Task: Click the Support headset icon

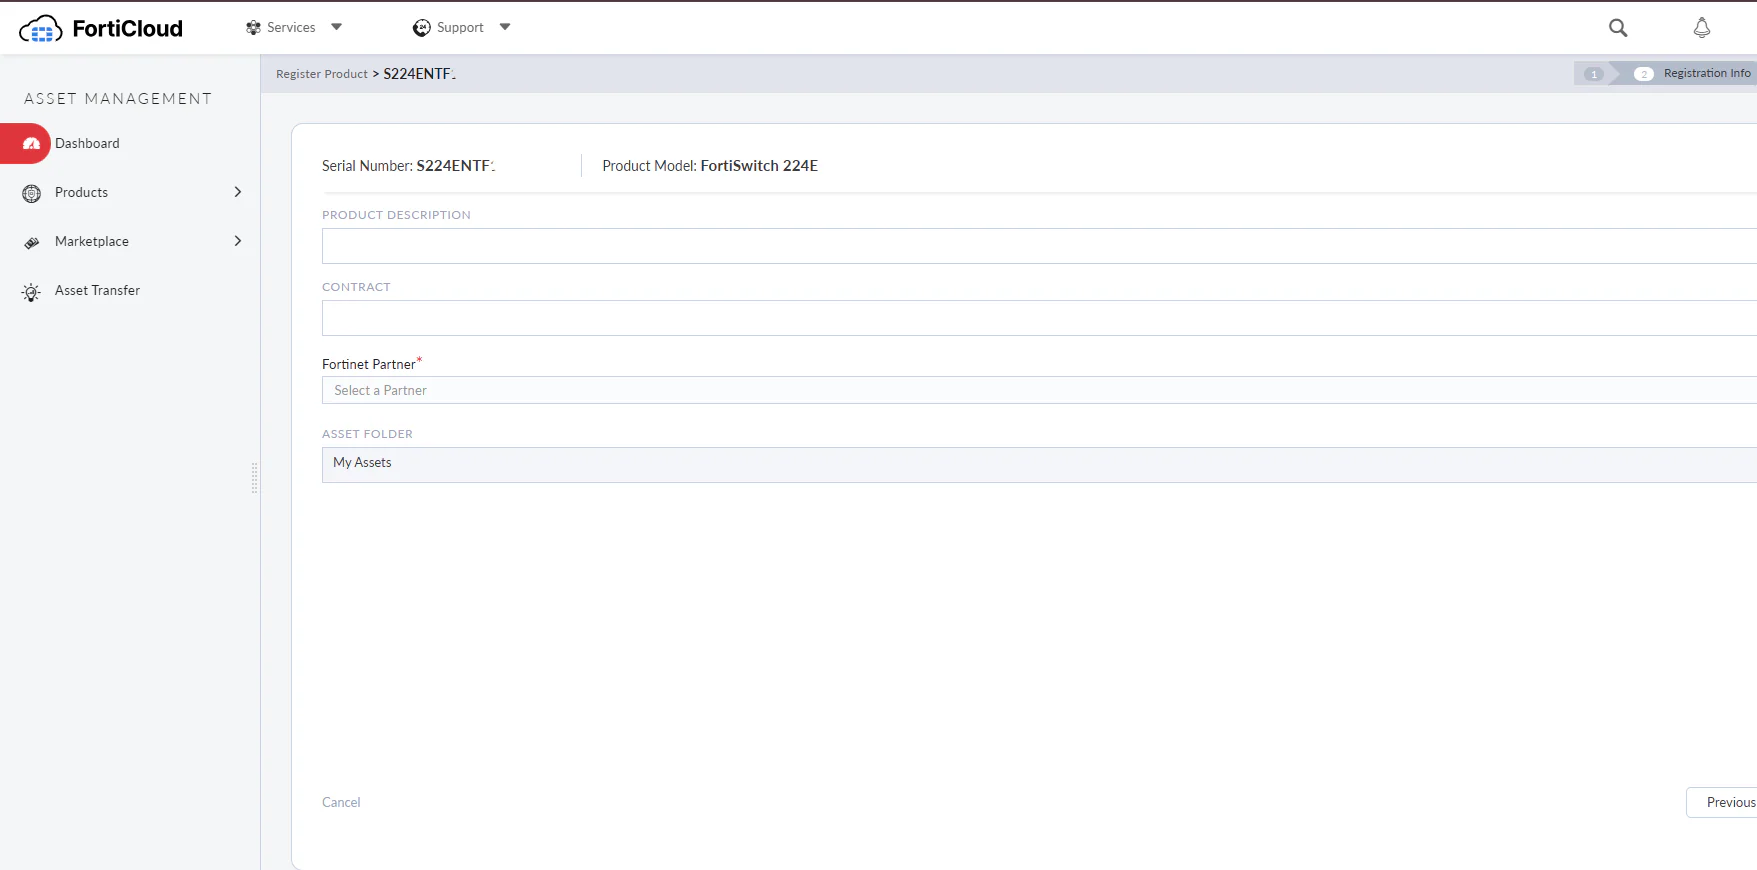Action: click(422, 28)
